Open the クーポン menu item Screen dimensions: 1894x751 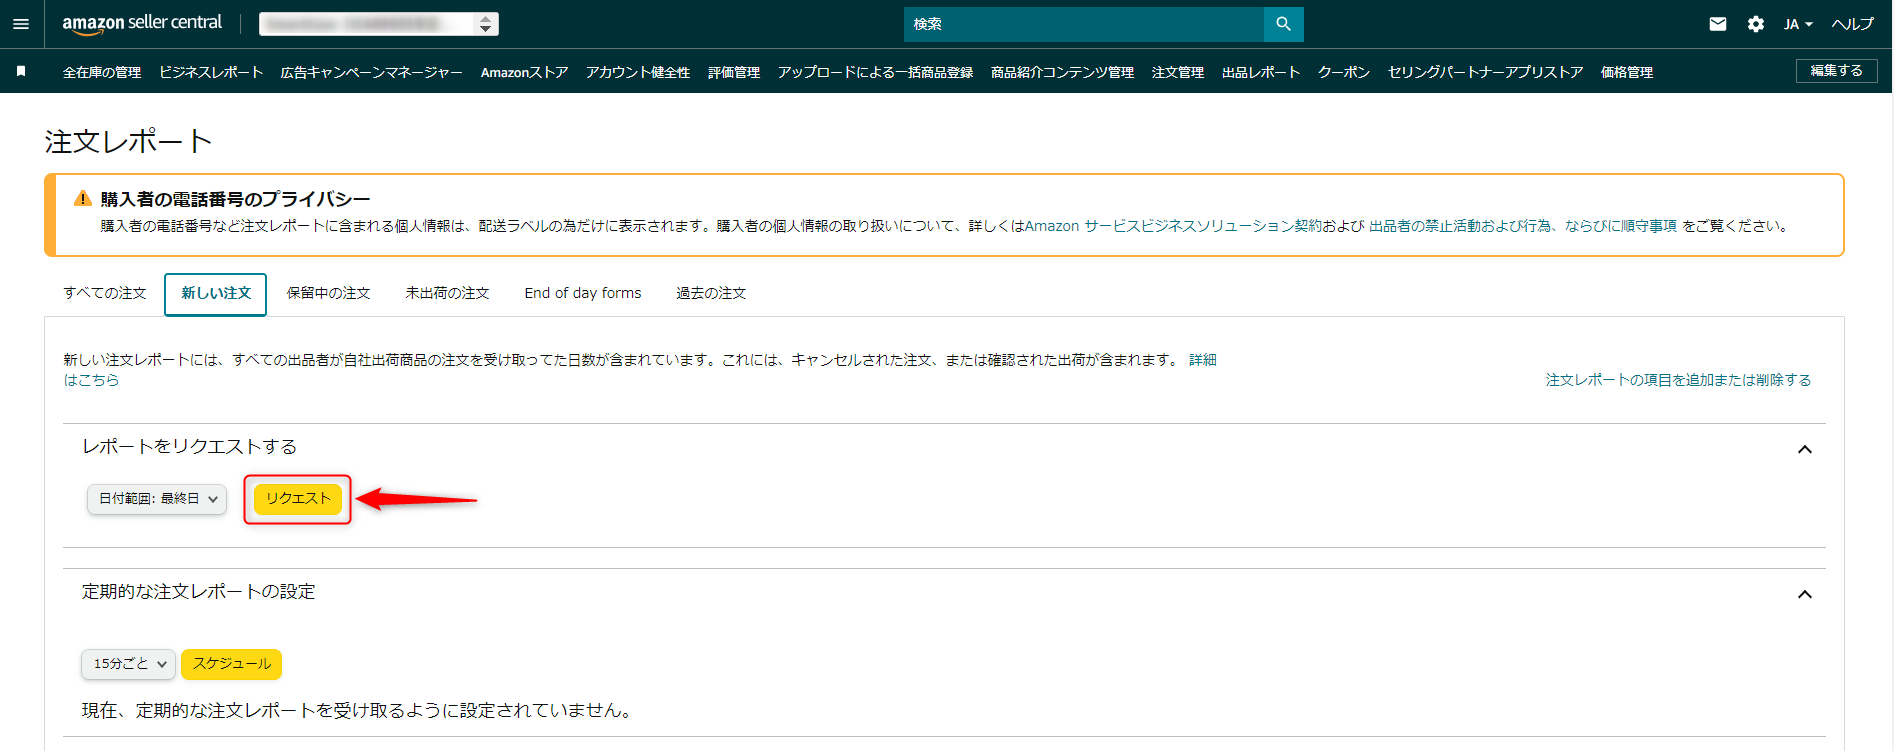(x=1344, y=72)
